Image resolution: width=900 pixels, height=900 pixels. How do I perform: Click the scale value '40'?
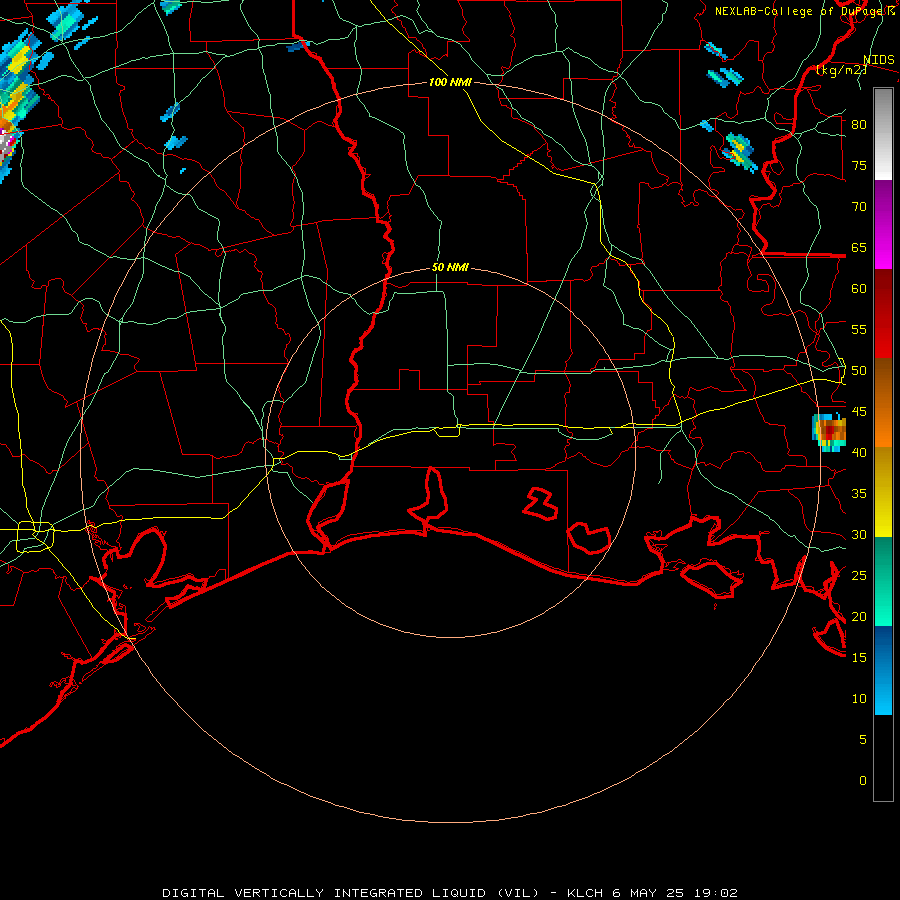(859, 453)
